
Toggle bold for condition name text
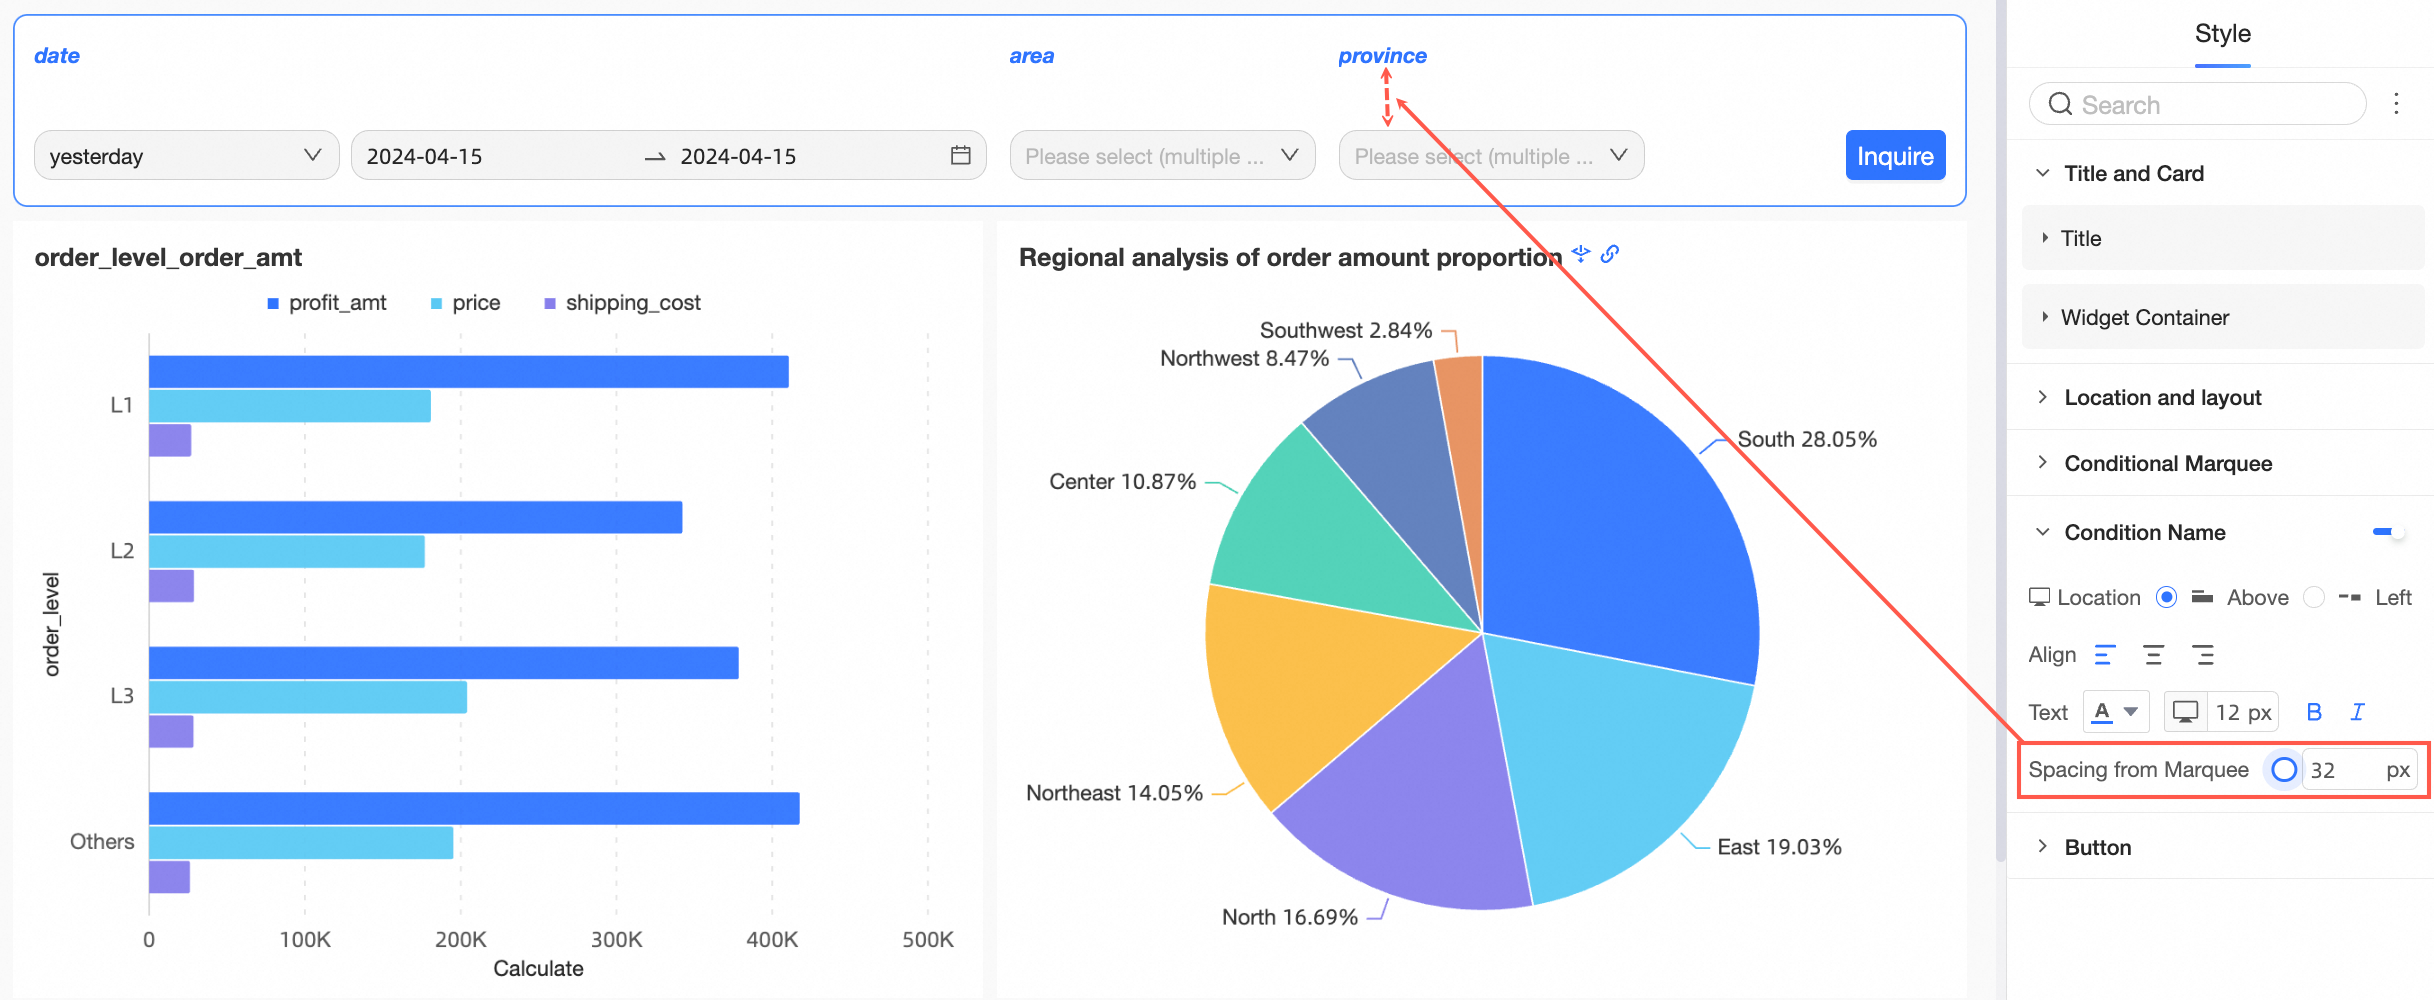(x=2314, y=712)
